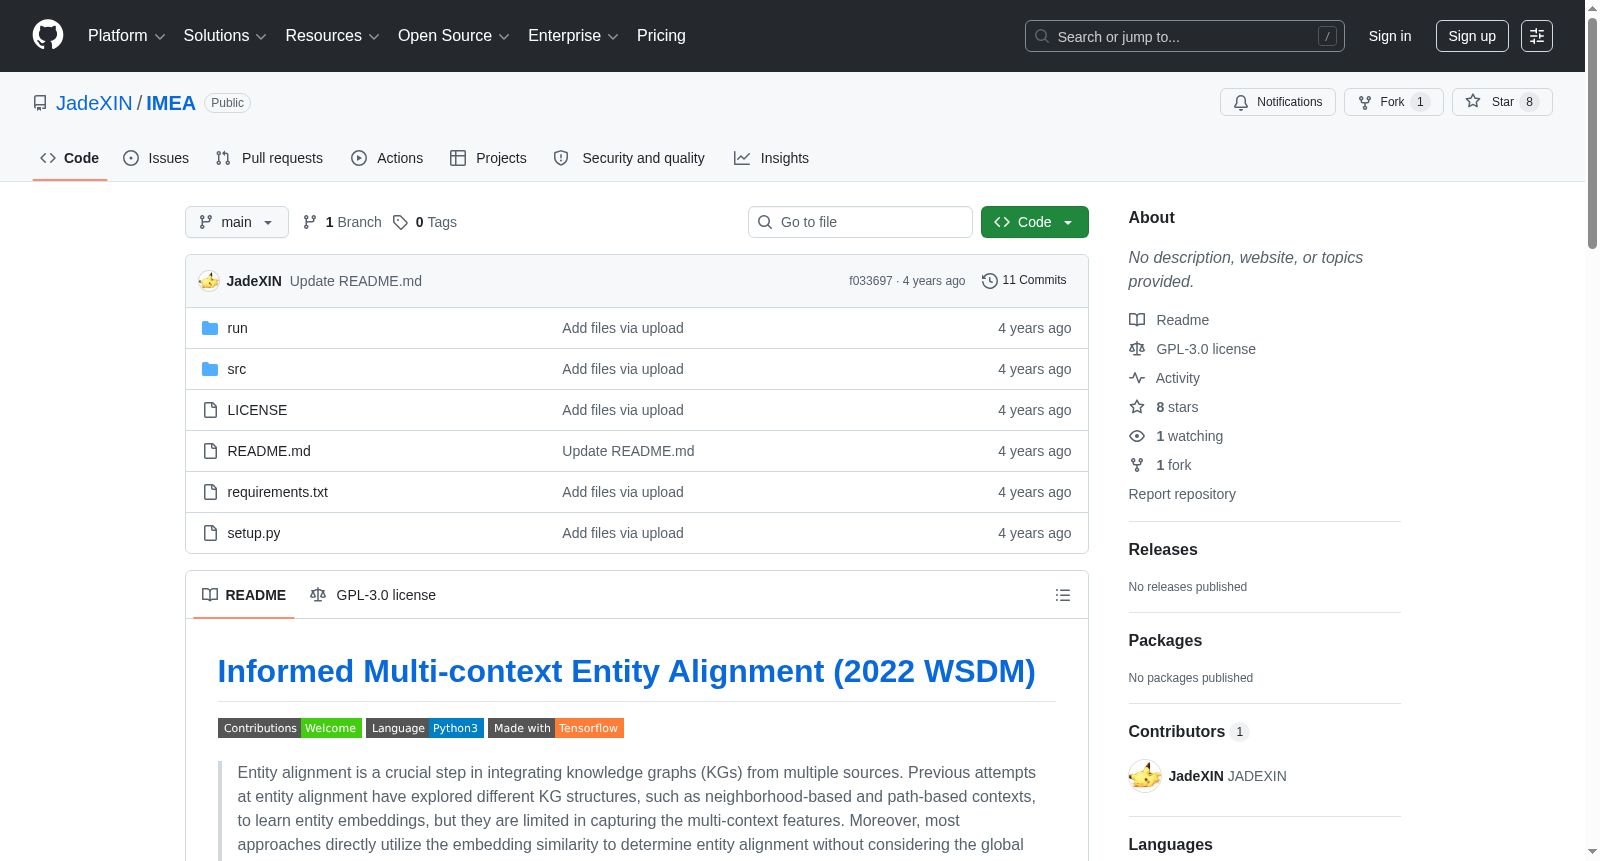Click Report repository link
The width and height of the screenshot is (1600, 861).
(x=1182, y=494)
